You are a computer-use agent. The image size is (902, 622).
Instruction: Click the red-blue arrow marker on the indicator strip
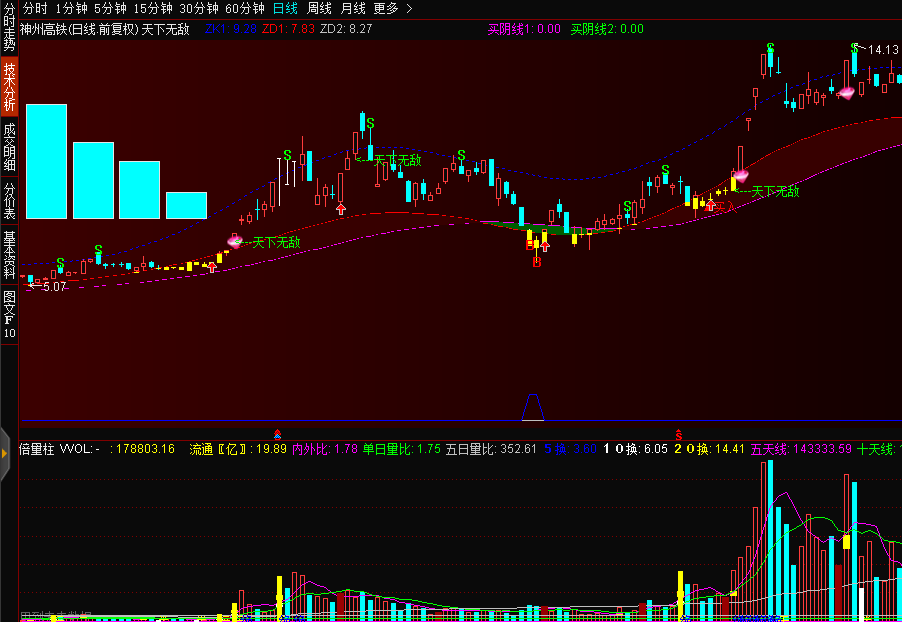click(x=277, y=434)
